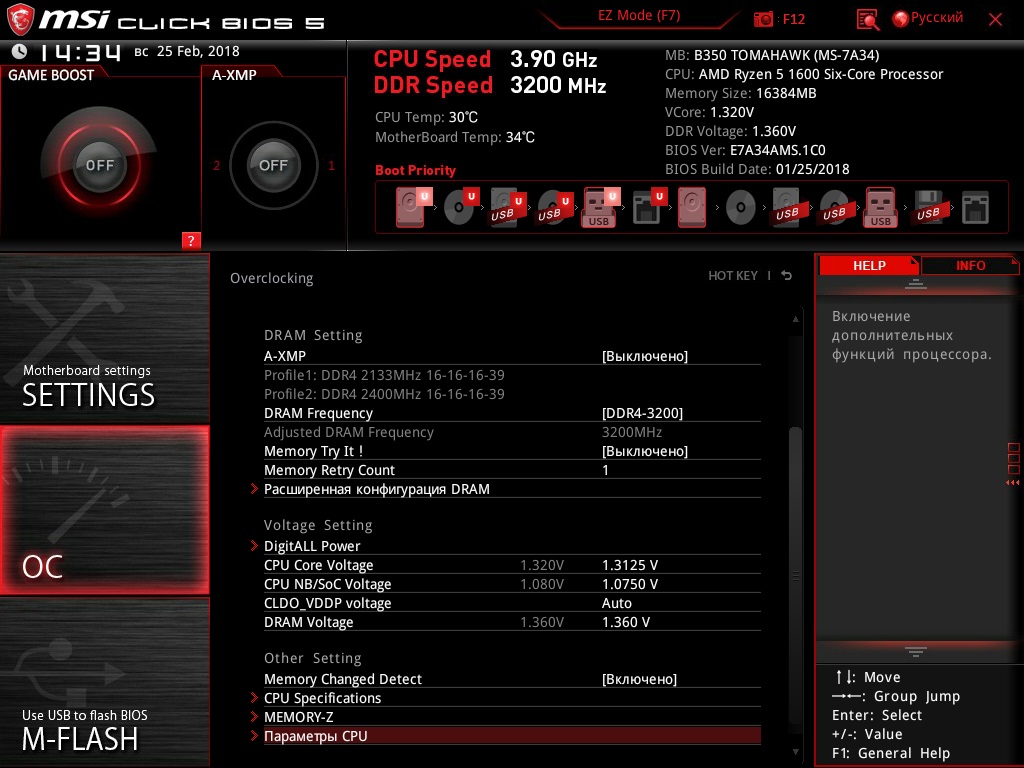Open the CLDO_VDDP voltage Auto value
Screen dimensions: 1024x768
point(616,603)
